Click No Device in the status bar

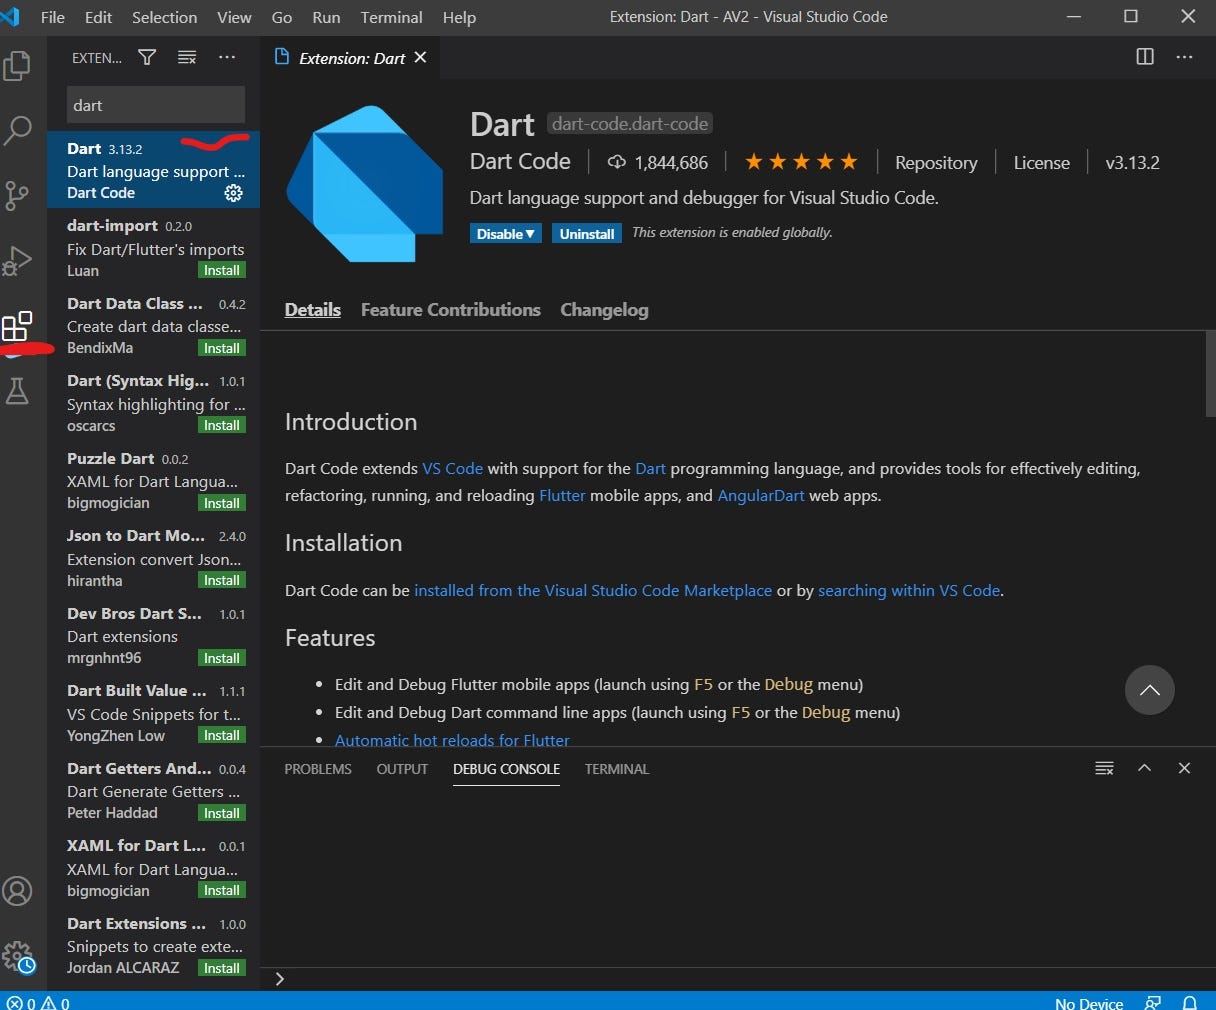point(1088,1003)
